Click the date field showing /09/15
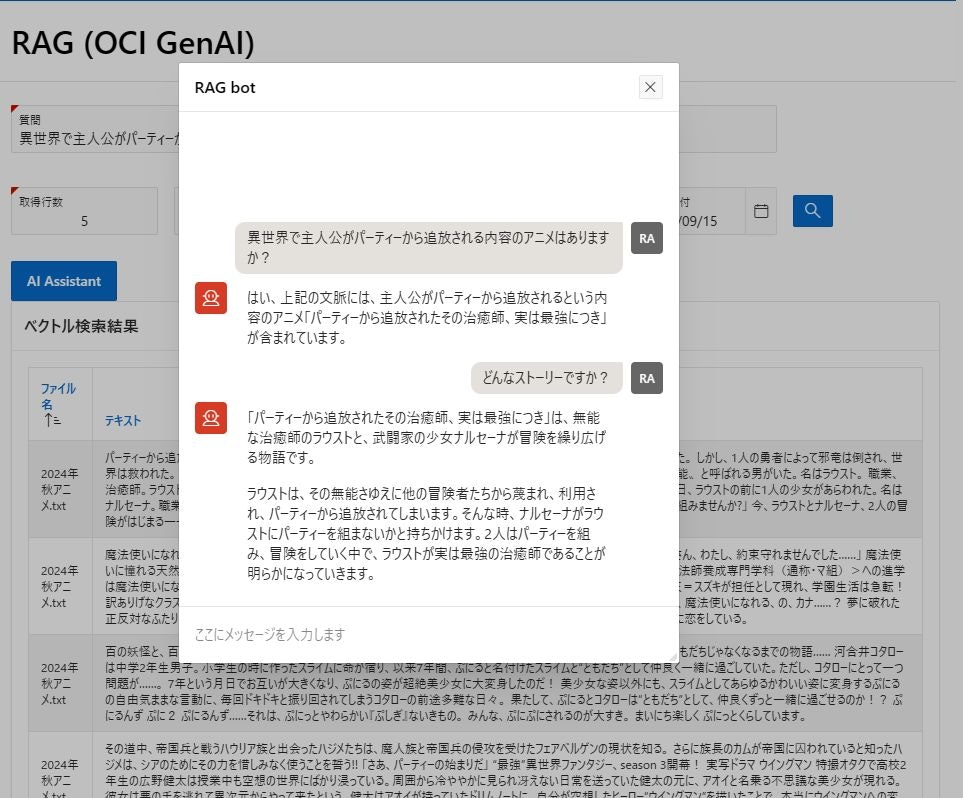 pos(712,211)
